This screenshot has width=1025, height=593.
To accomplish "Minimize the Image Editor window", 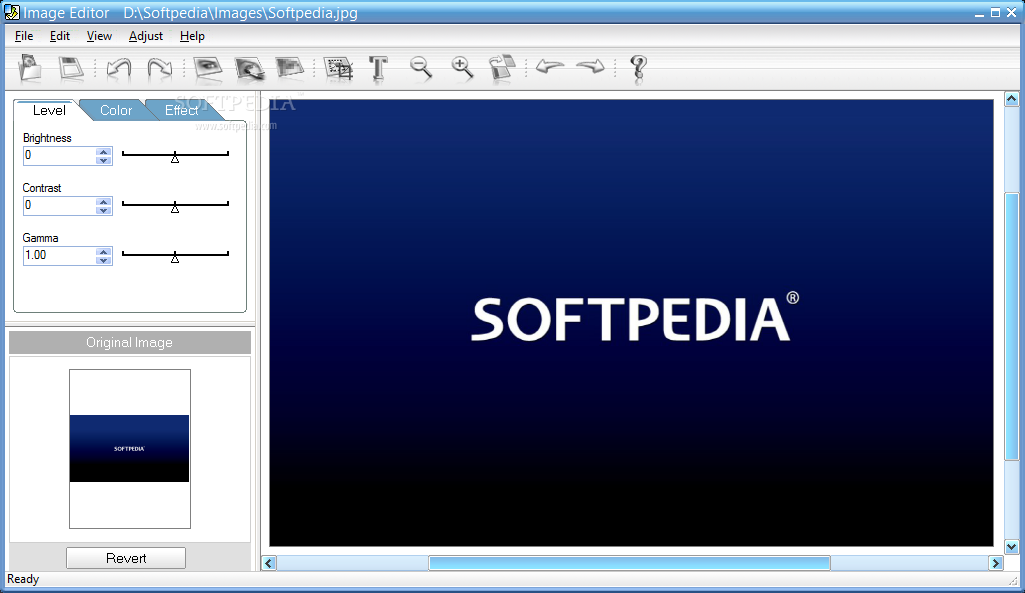I will (x=979, y=13).
